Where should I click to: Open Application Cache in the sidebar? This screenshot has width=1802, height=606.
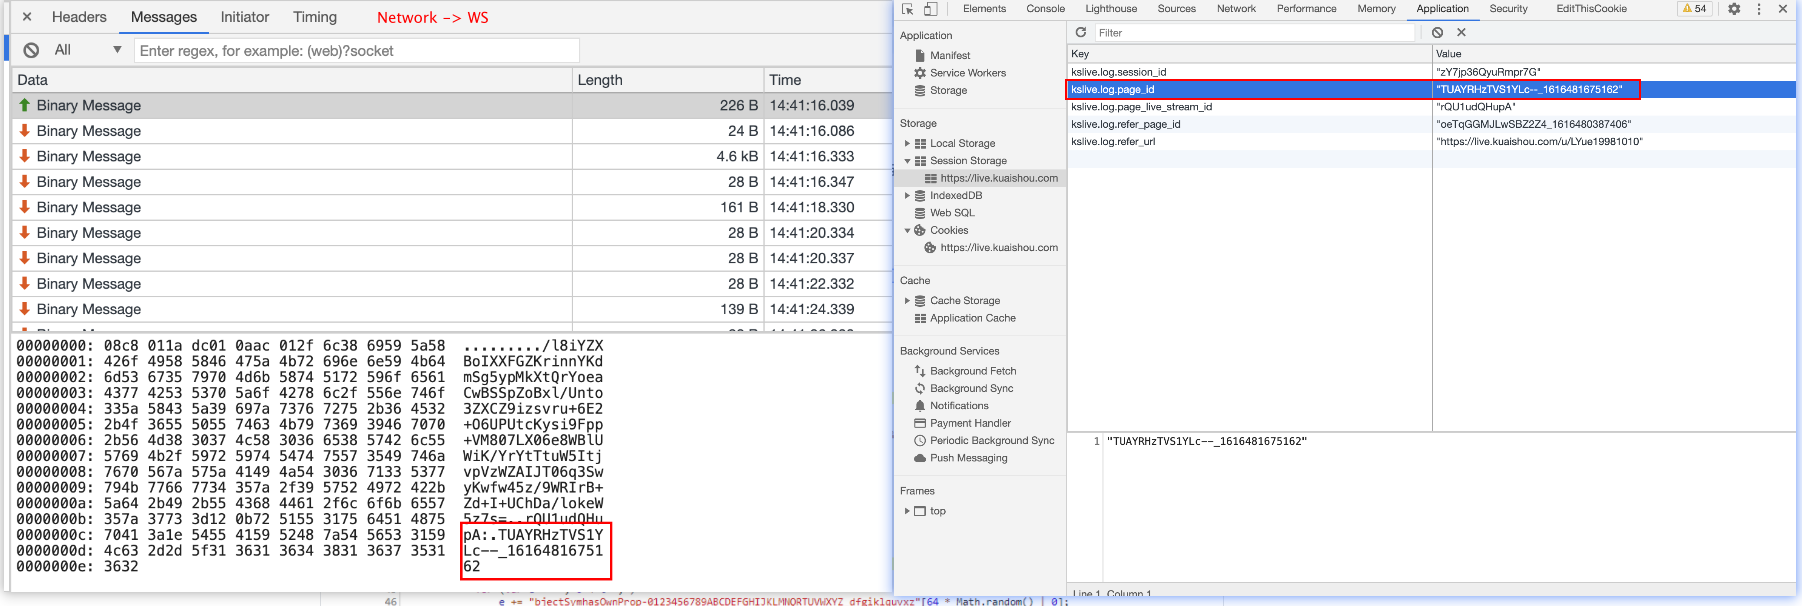click(973, 318)
